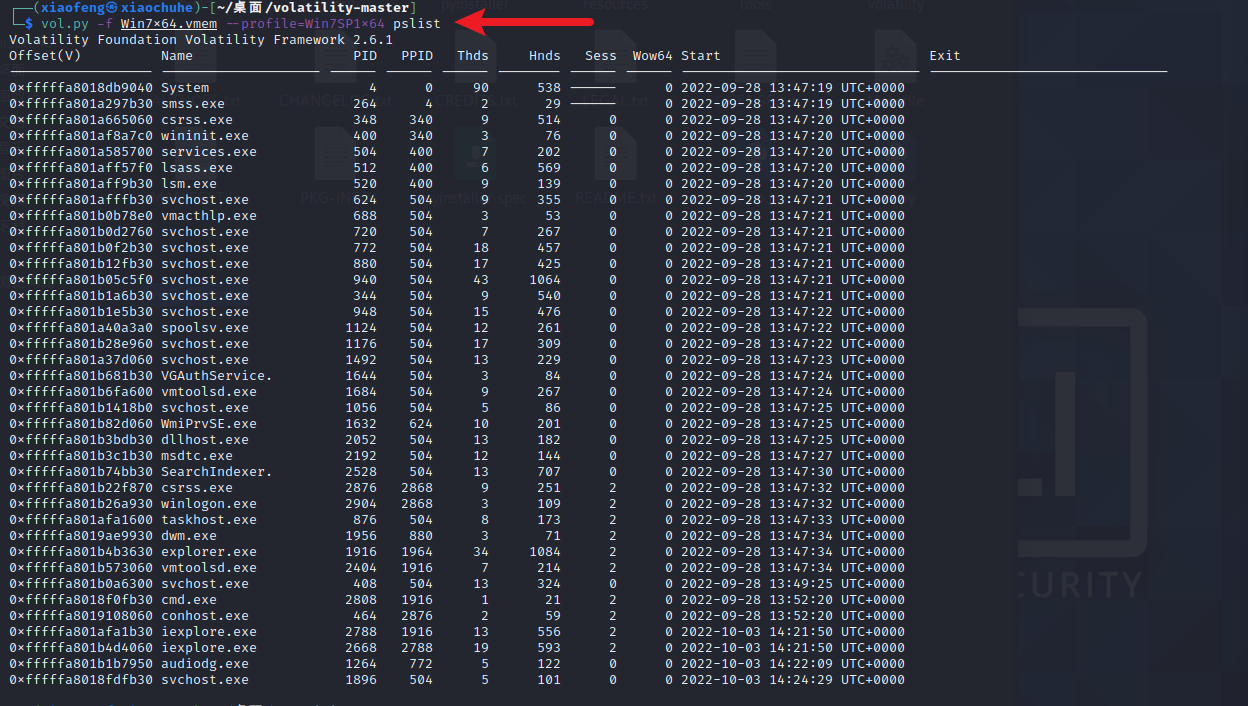Click the Sess column header
Screen dimensions: 1248x706
point(601,55)
